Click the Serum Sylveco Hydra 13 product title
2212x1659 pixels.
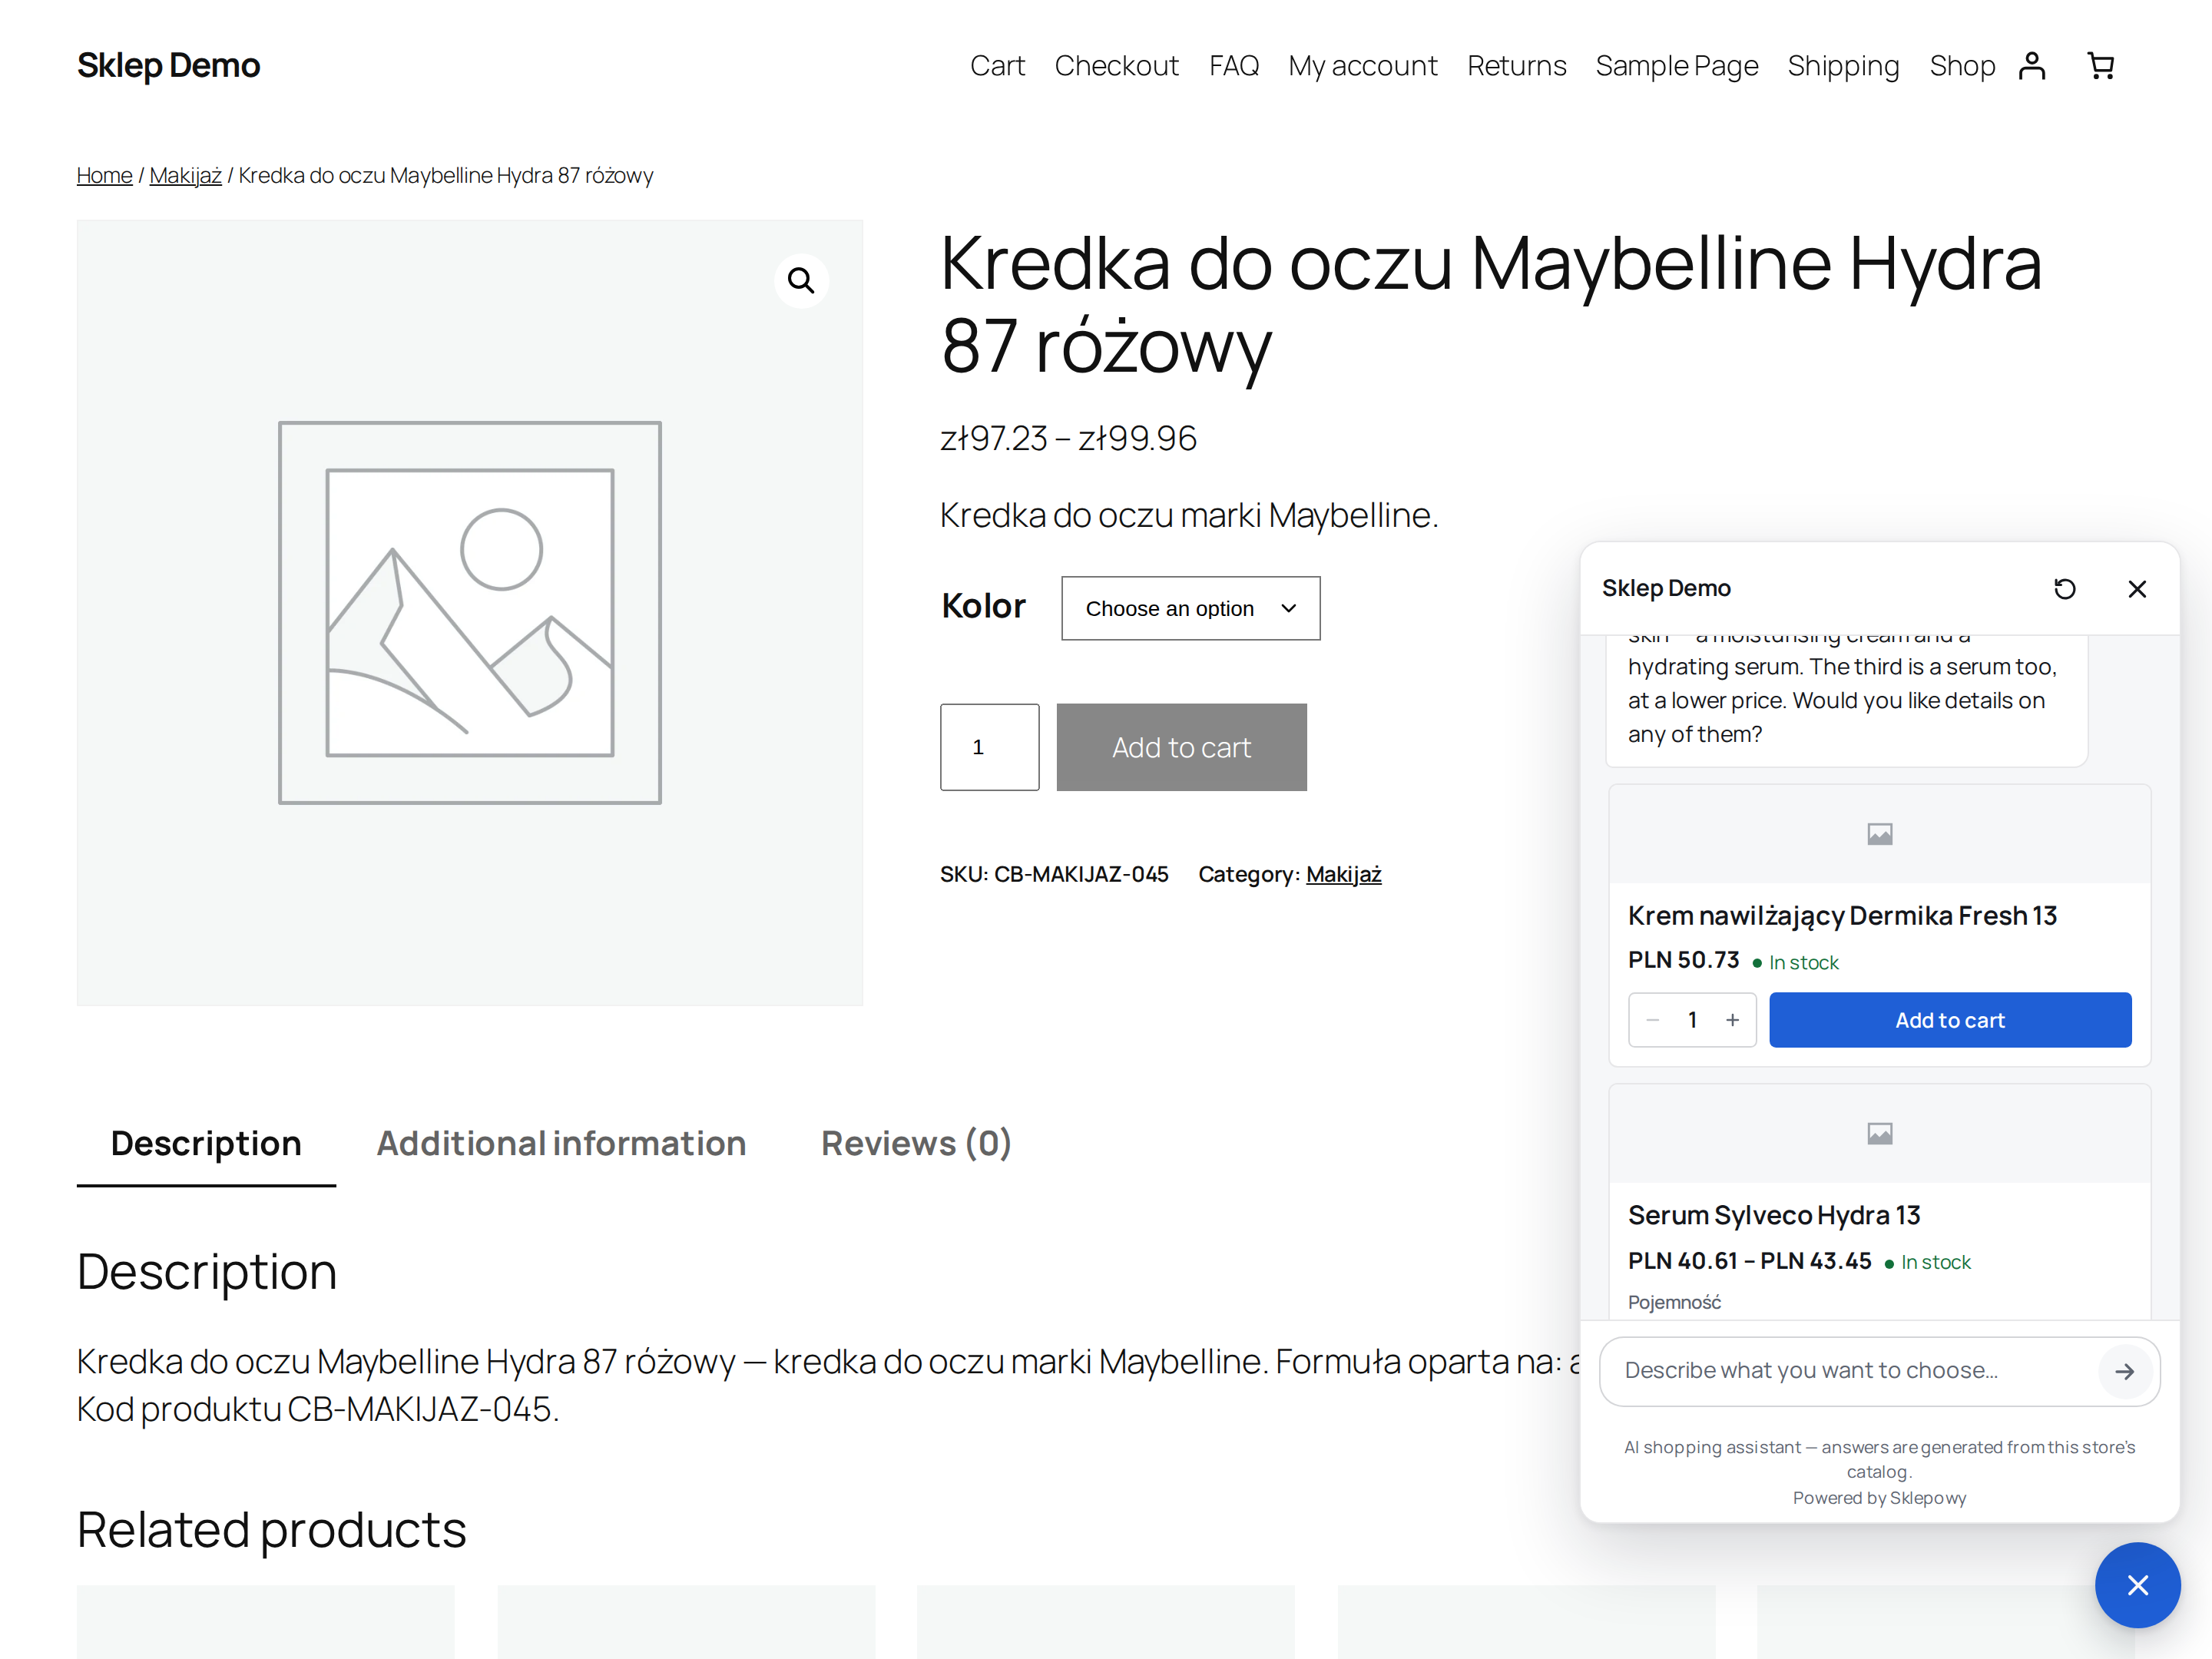click(x=1774, y=1215)
